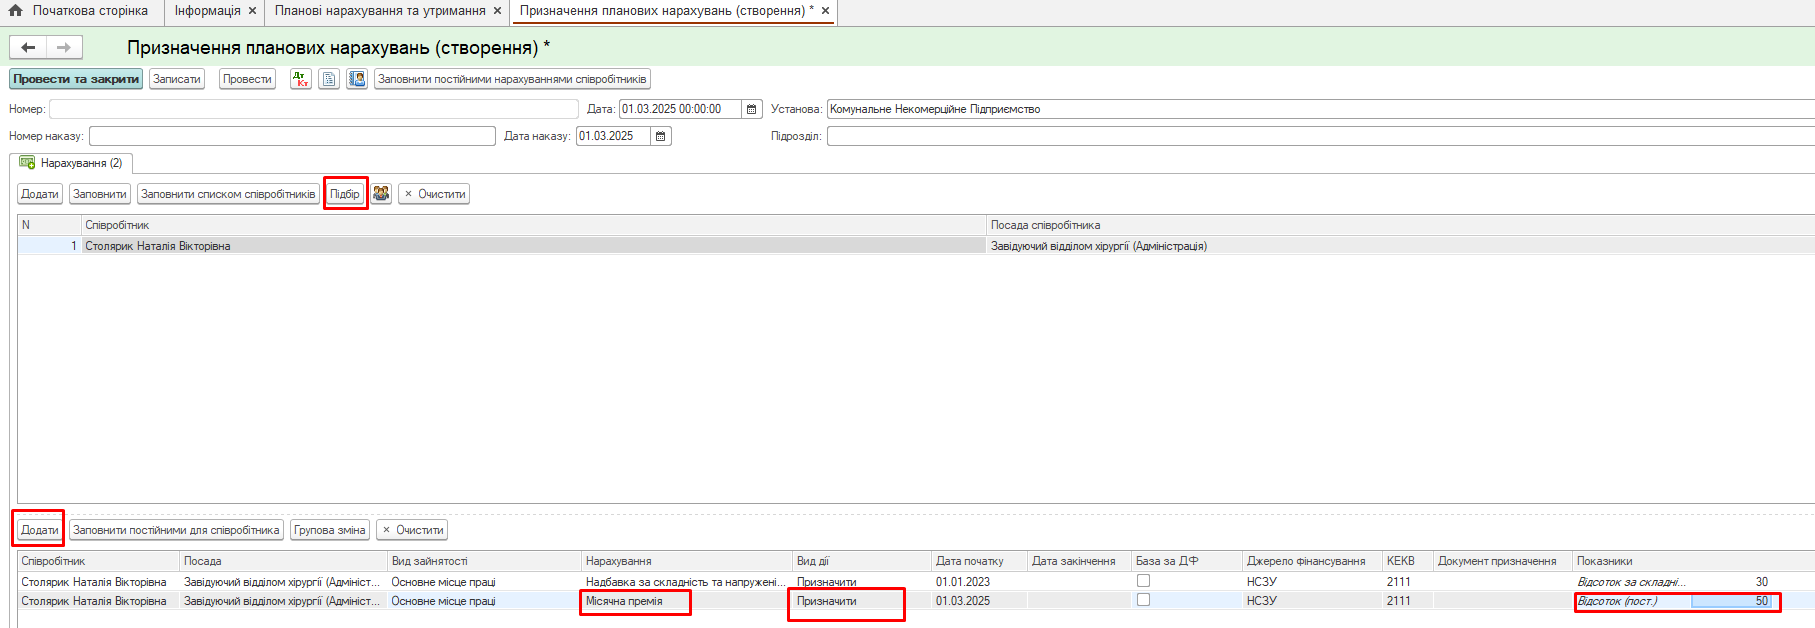Open the Дт/Кт postings icon
Screen dimensions: 1815x628
point(300,79)
